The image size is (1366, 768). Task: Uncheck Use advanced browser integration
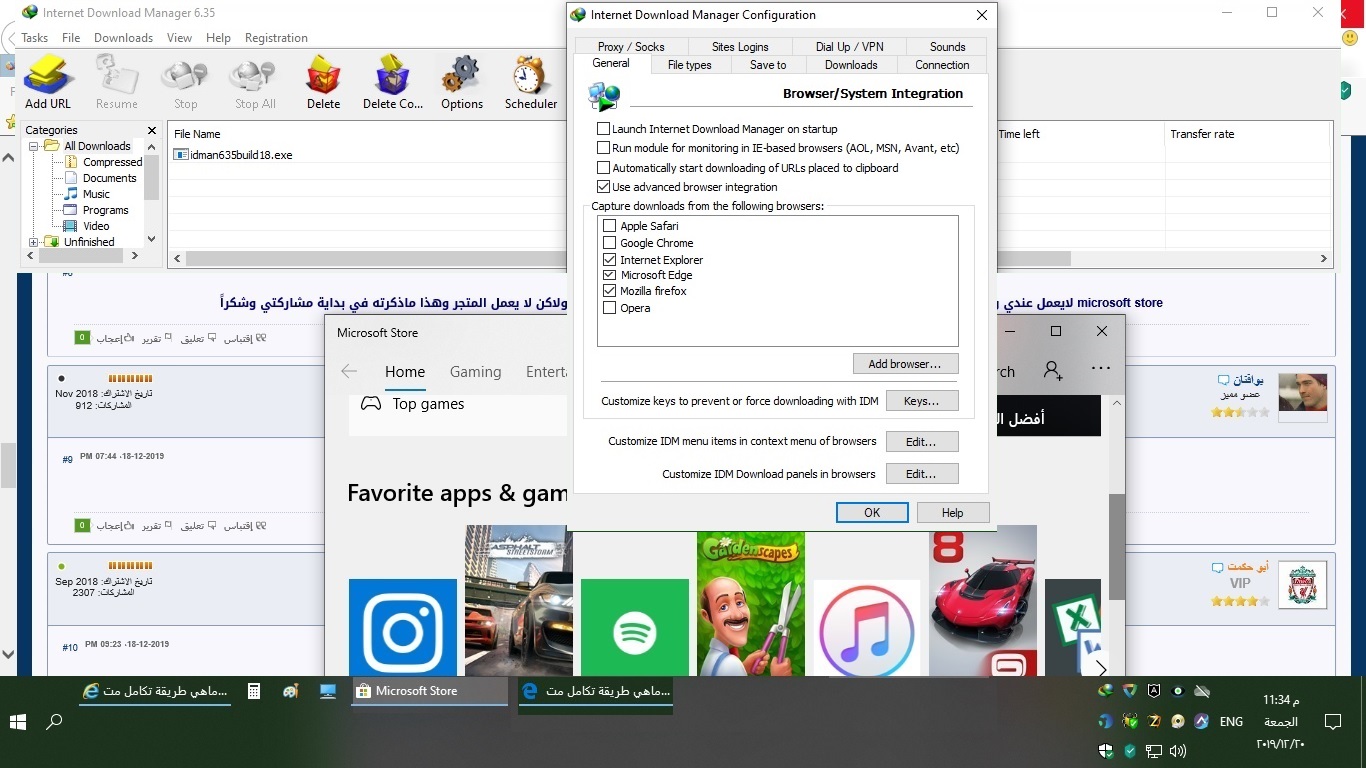pyautogui.click(x=603, y=187)
